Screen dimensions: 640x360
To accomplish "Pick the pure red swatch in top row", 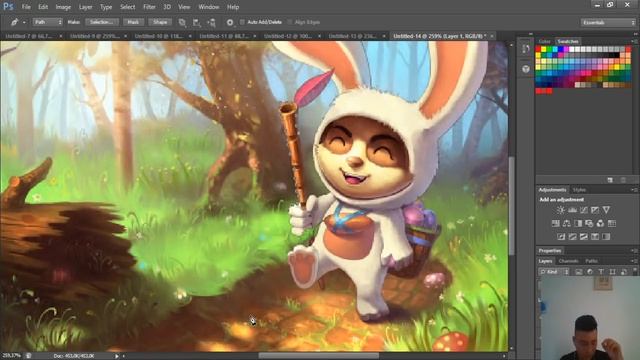I will tap(538, 49).
